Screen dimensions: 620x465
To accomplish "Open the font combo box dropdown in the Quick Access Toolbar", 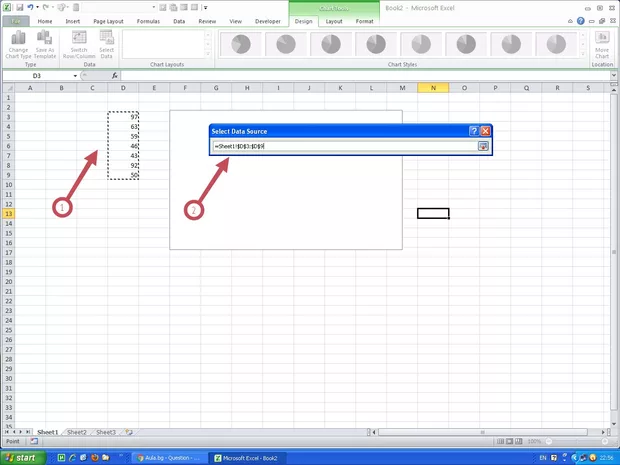I will pyautogui.click(x=153, y=7).
